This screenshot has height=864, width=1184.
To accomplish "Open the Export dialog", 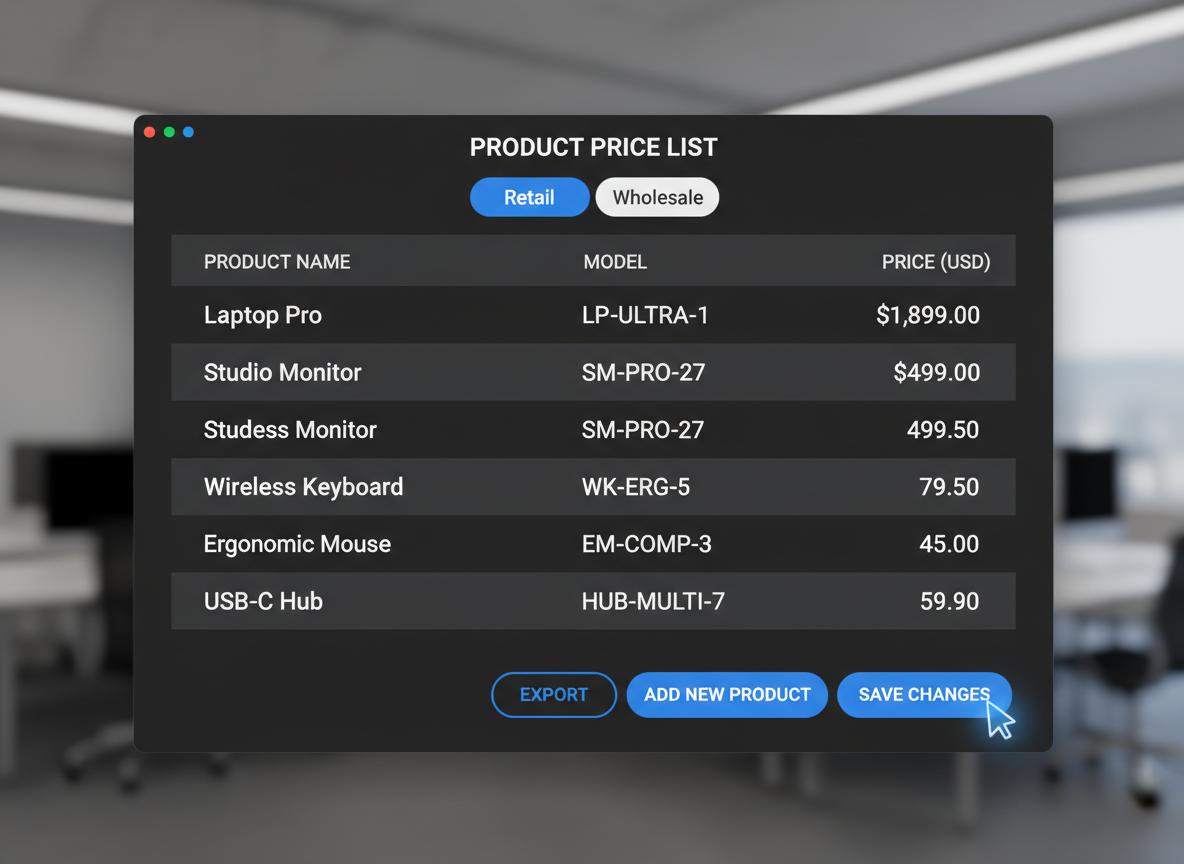I will [553, 694].
